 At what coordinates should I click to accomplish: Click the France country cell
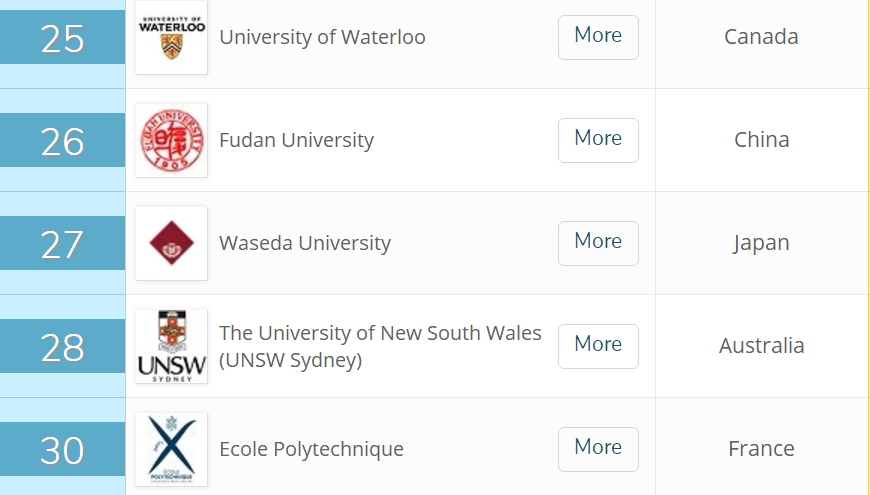[761, 449]
